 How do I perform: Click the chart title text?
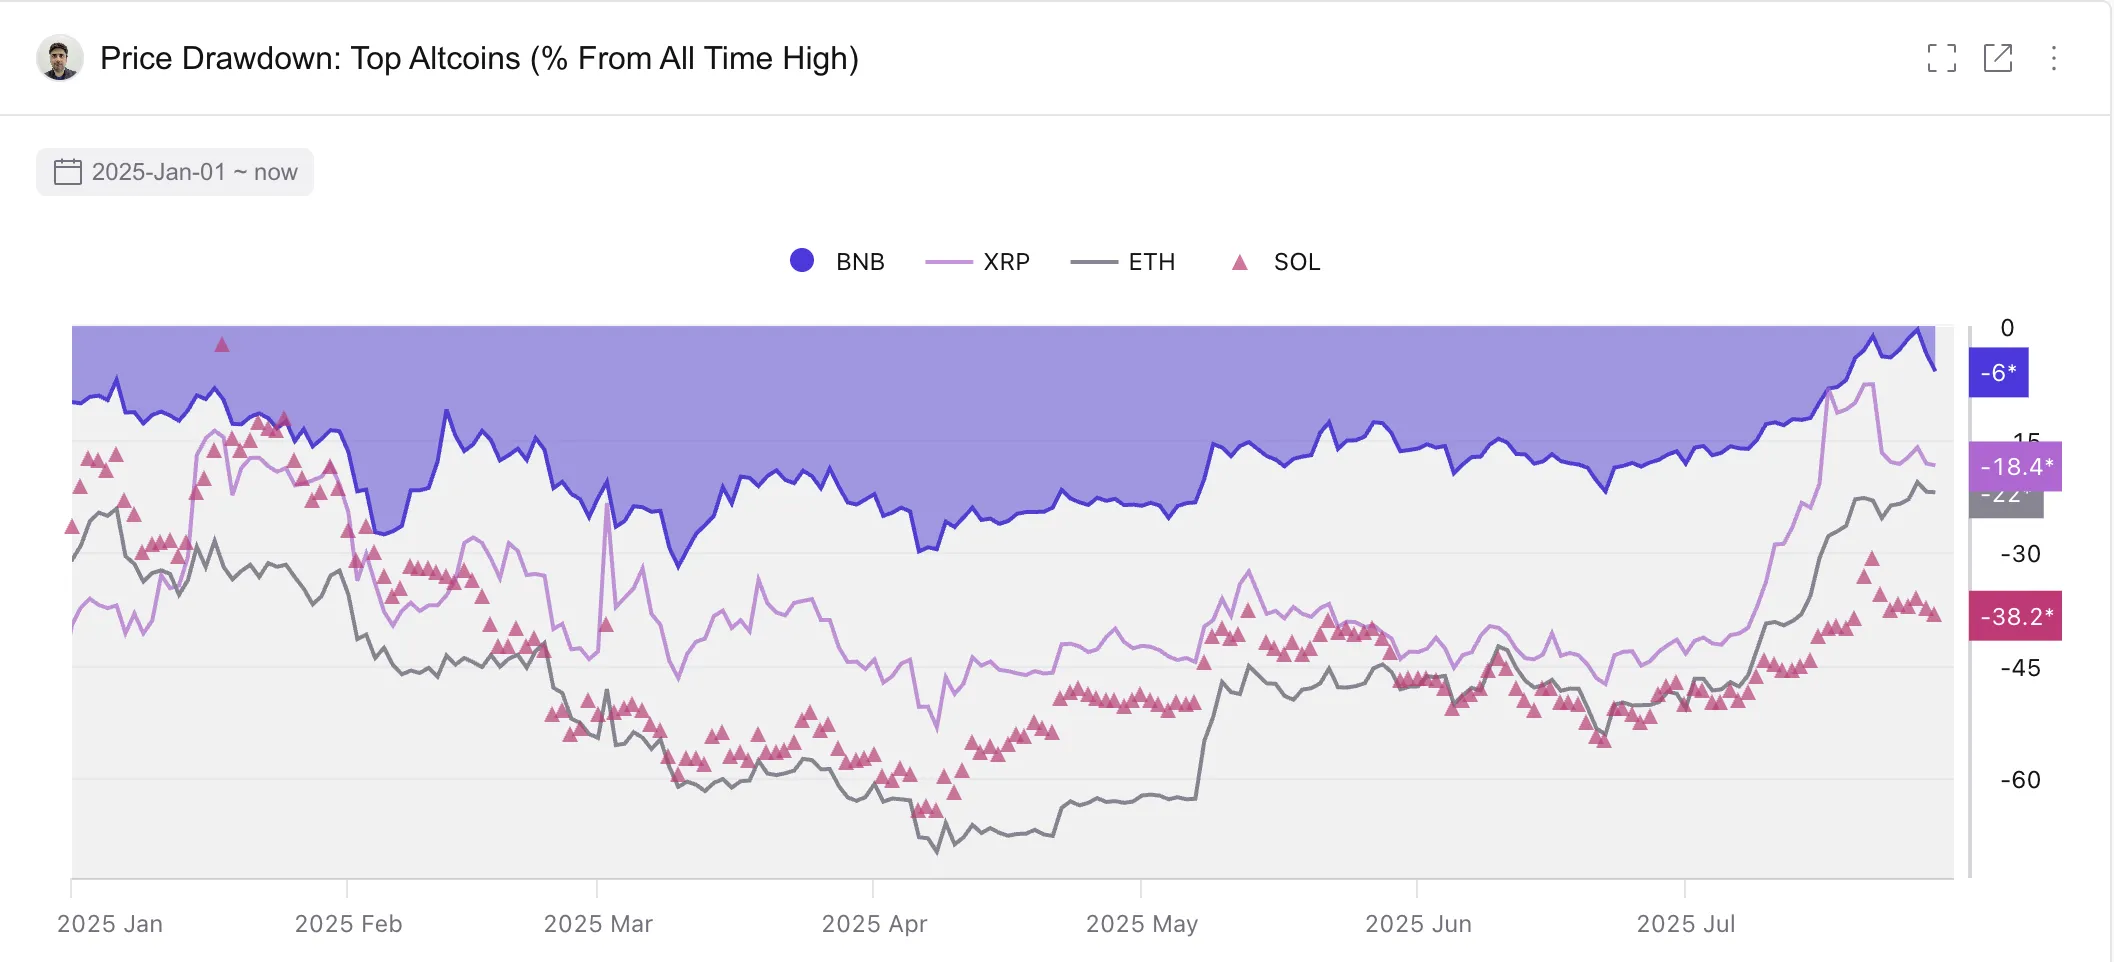(x=479, y=58)
